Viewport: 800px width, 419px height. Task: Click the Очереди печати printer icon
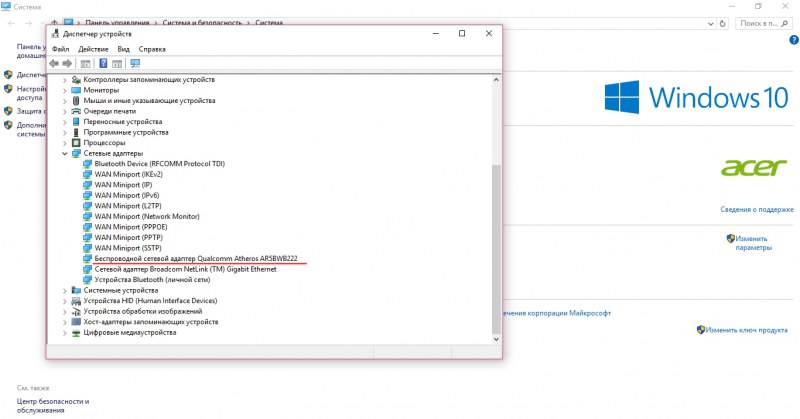coord(76,111)
